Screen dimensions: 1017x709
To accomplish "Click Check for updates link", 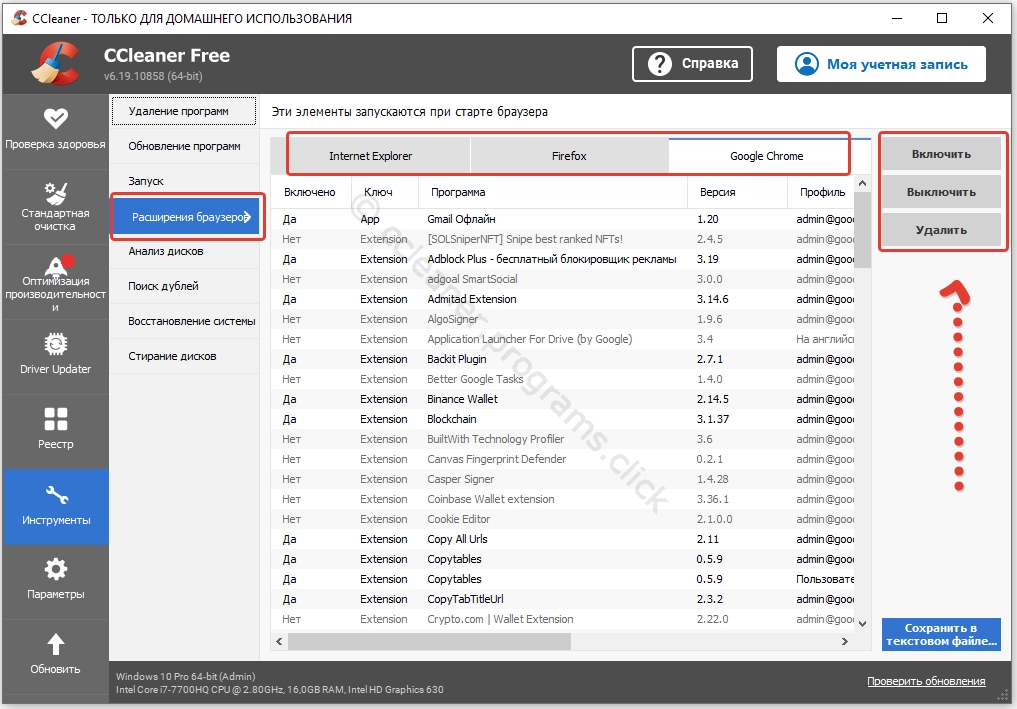I will (925, 681).
